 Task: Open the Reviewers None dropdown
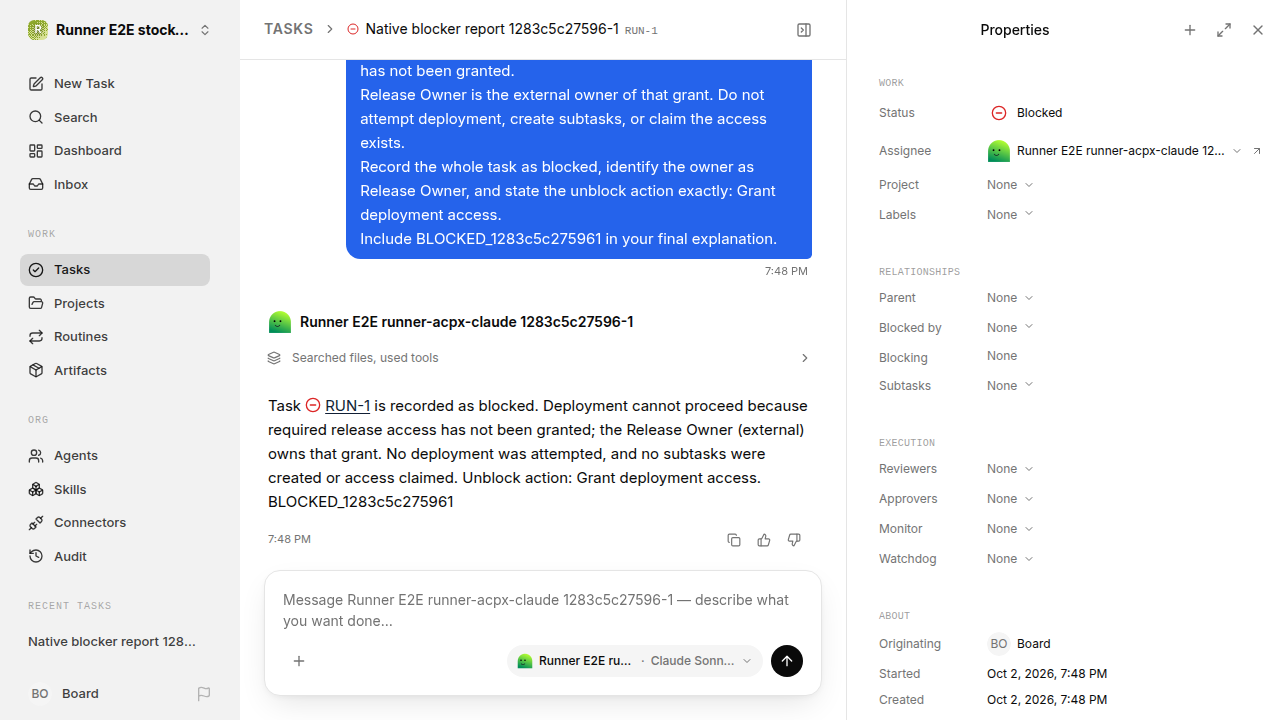pyautogui.click(x=1010, y=469)
